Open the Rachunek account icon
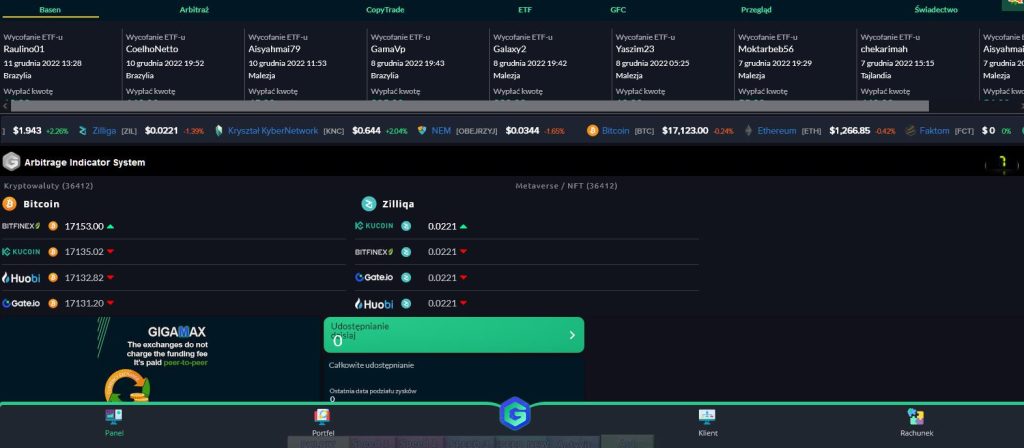This screenshot has width=1024, height=448. pyautogui.click(x=916, y=417)
